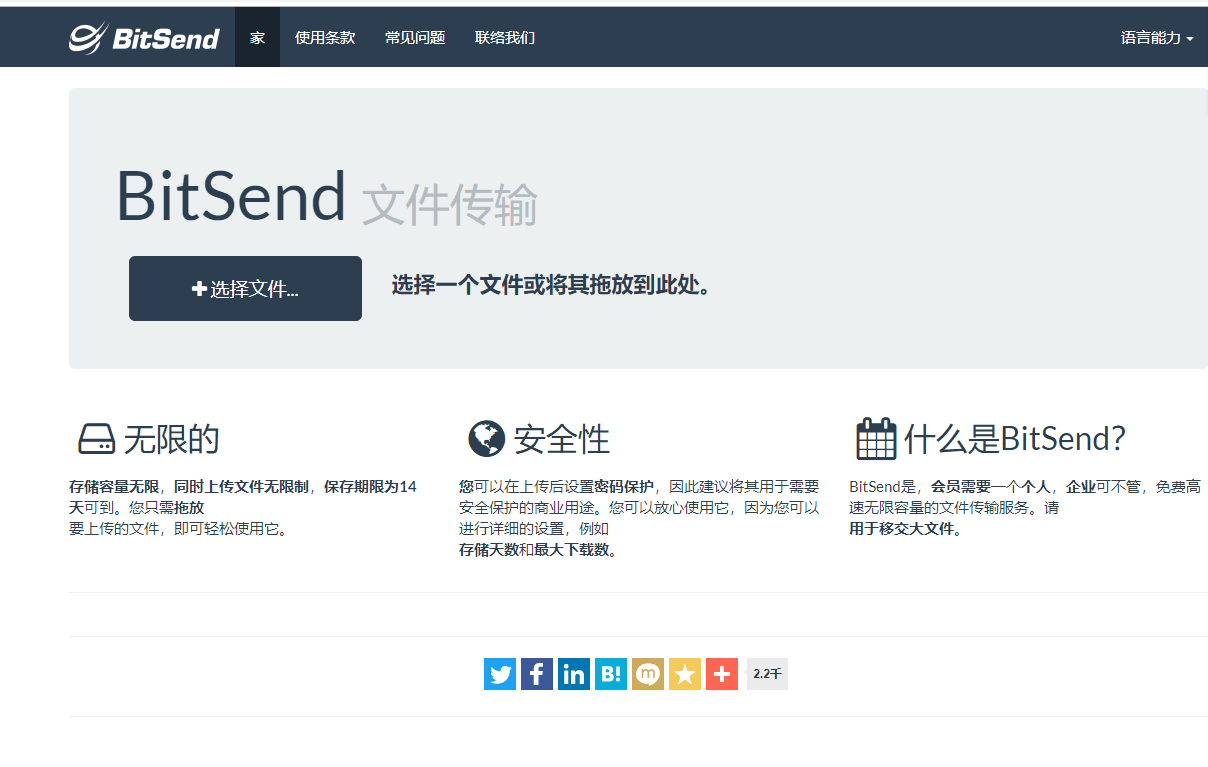Click the Hatena Bookmark B! icon

[x=611, y=674]
